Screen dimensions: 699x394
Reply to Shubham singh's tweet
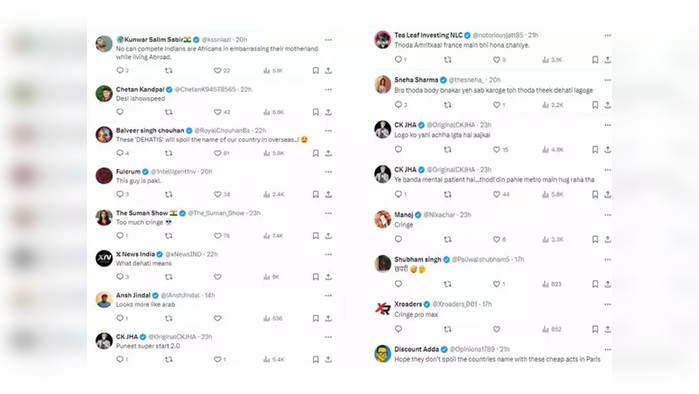click(399, 284)
